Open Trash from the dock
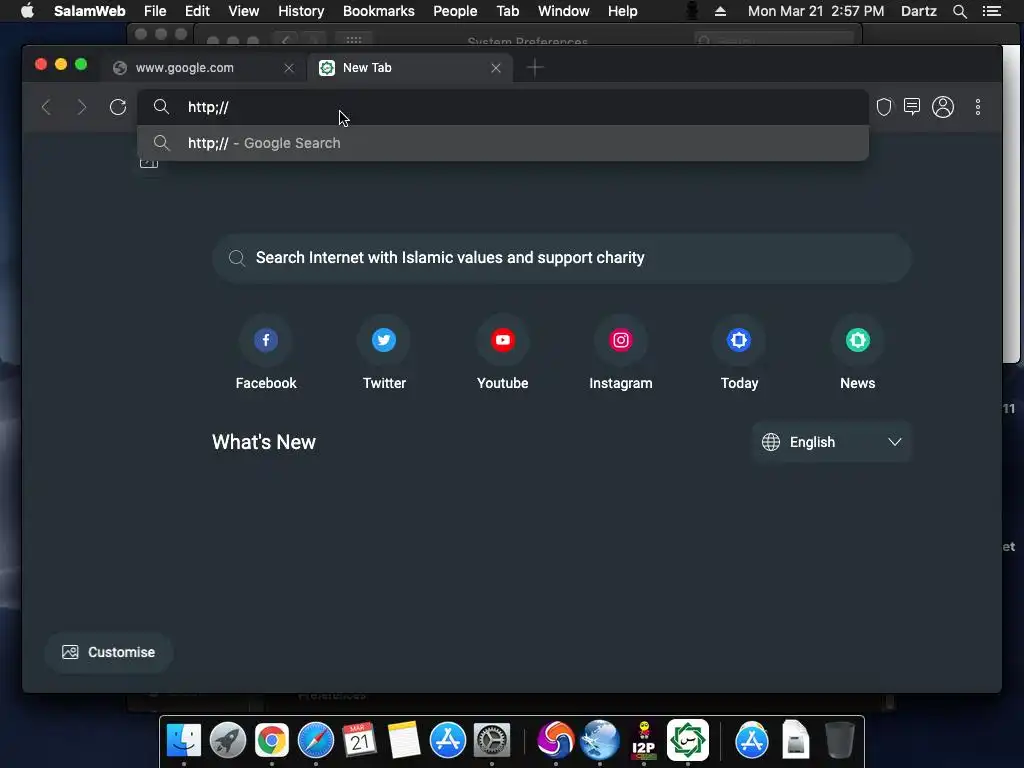Image resolution: width=1024 pixels, height=768 pixels. pos(840,741)
